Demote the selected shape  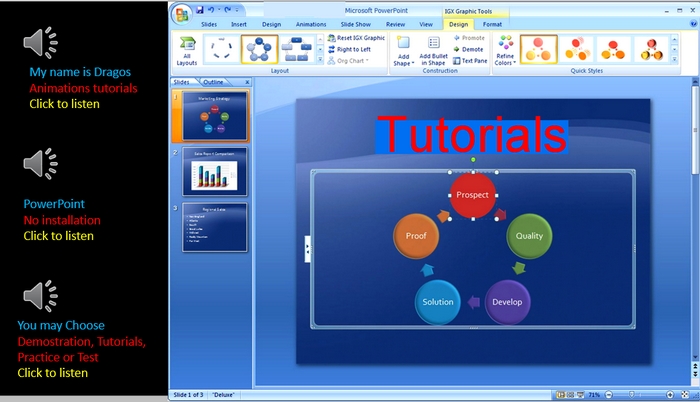pyautogui.click(x=468, y=49)
